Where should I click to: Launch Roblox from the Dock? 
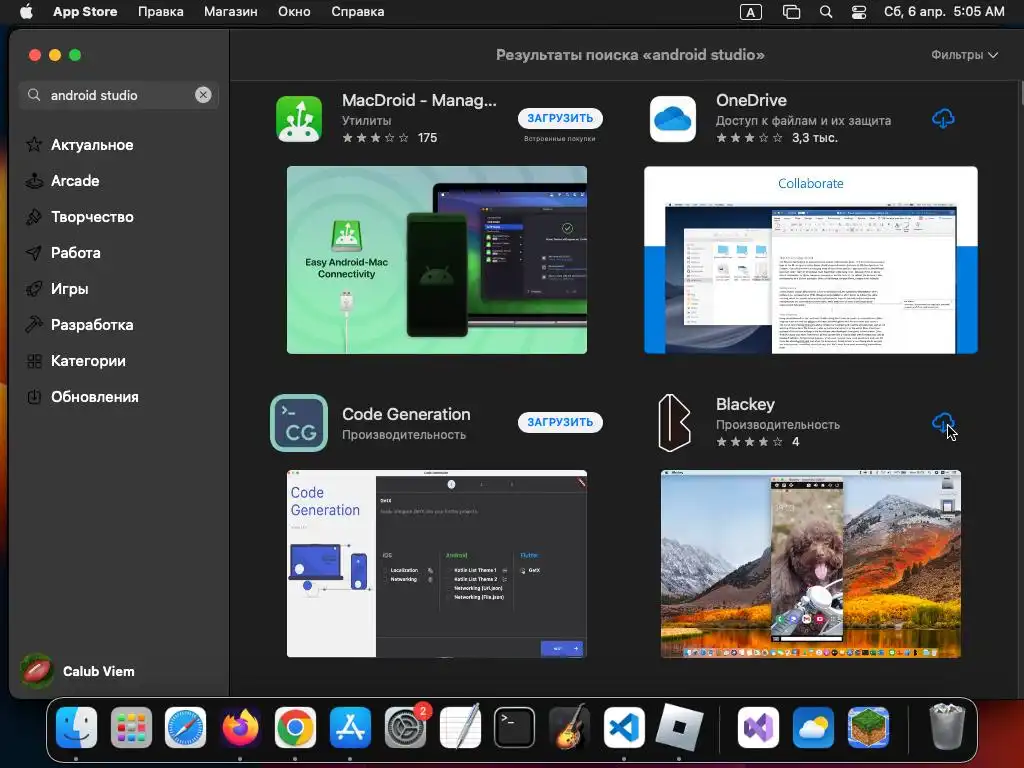pos(679,727)
